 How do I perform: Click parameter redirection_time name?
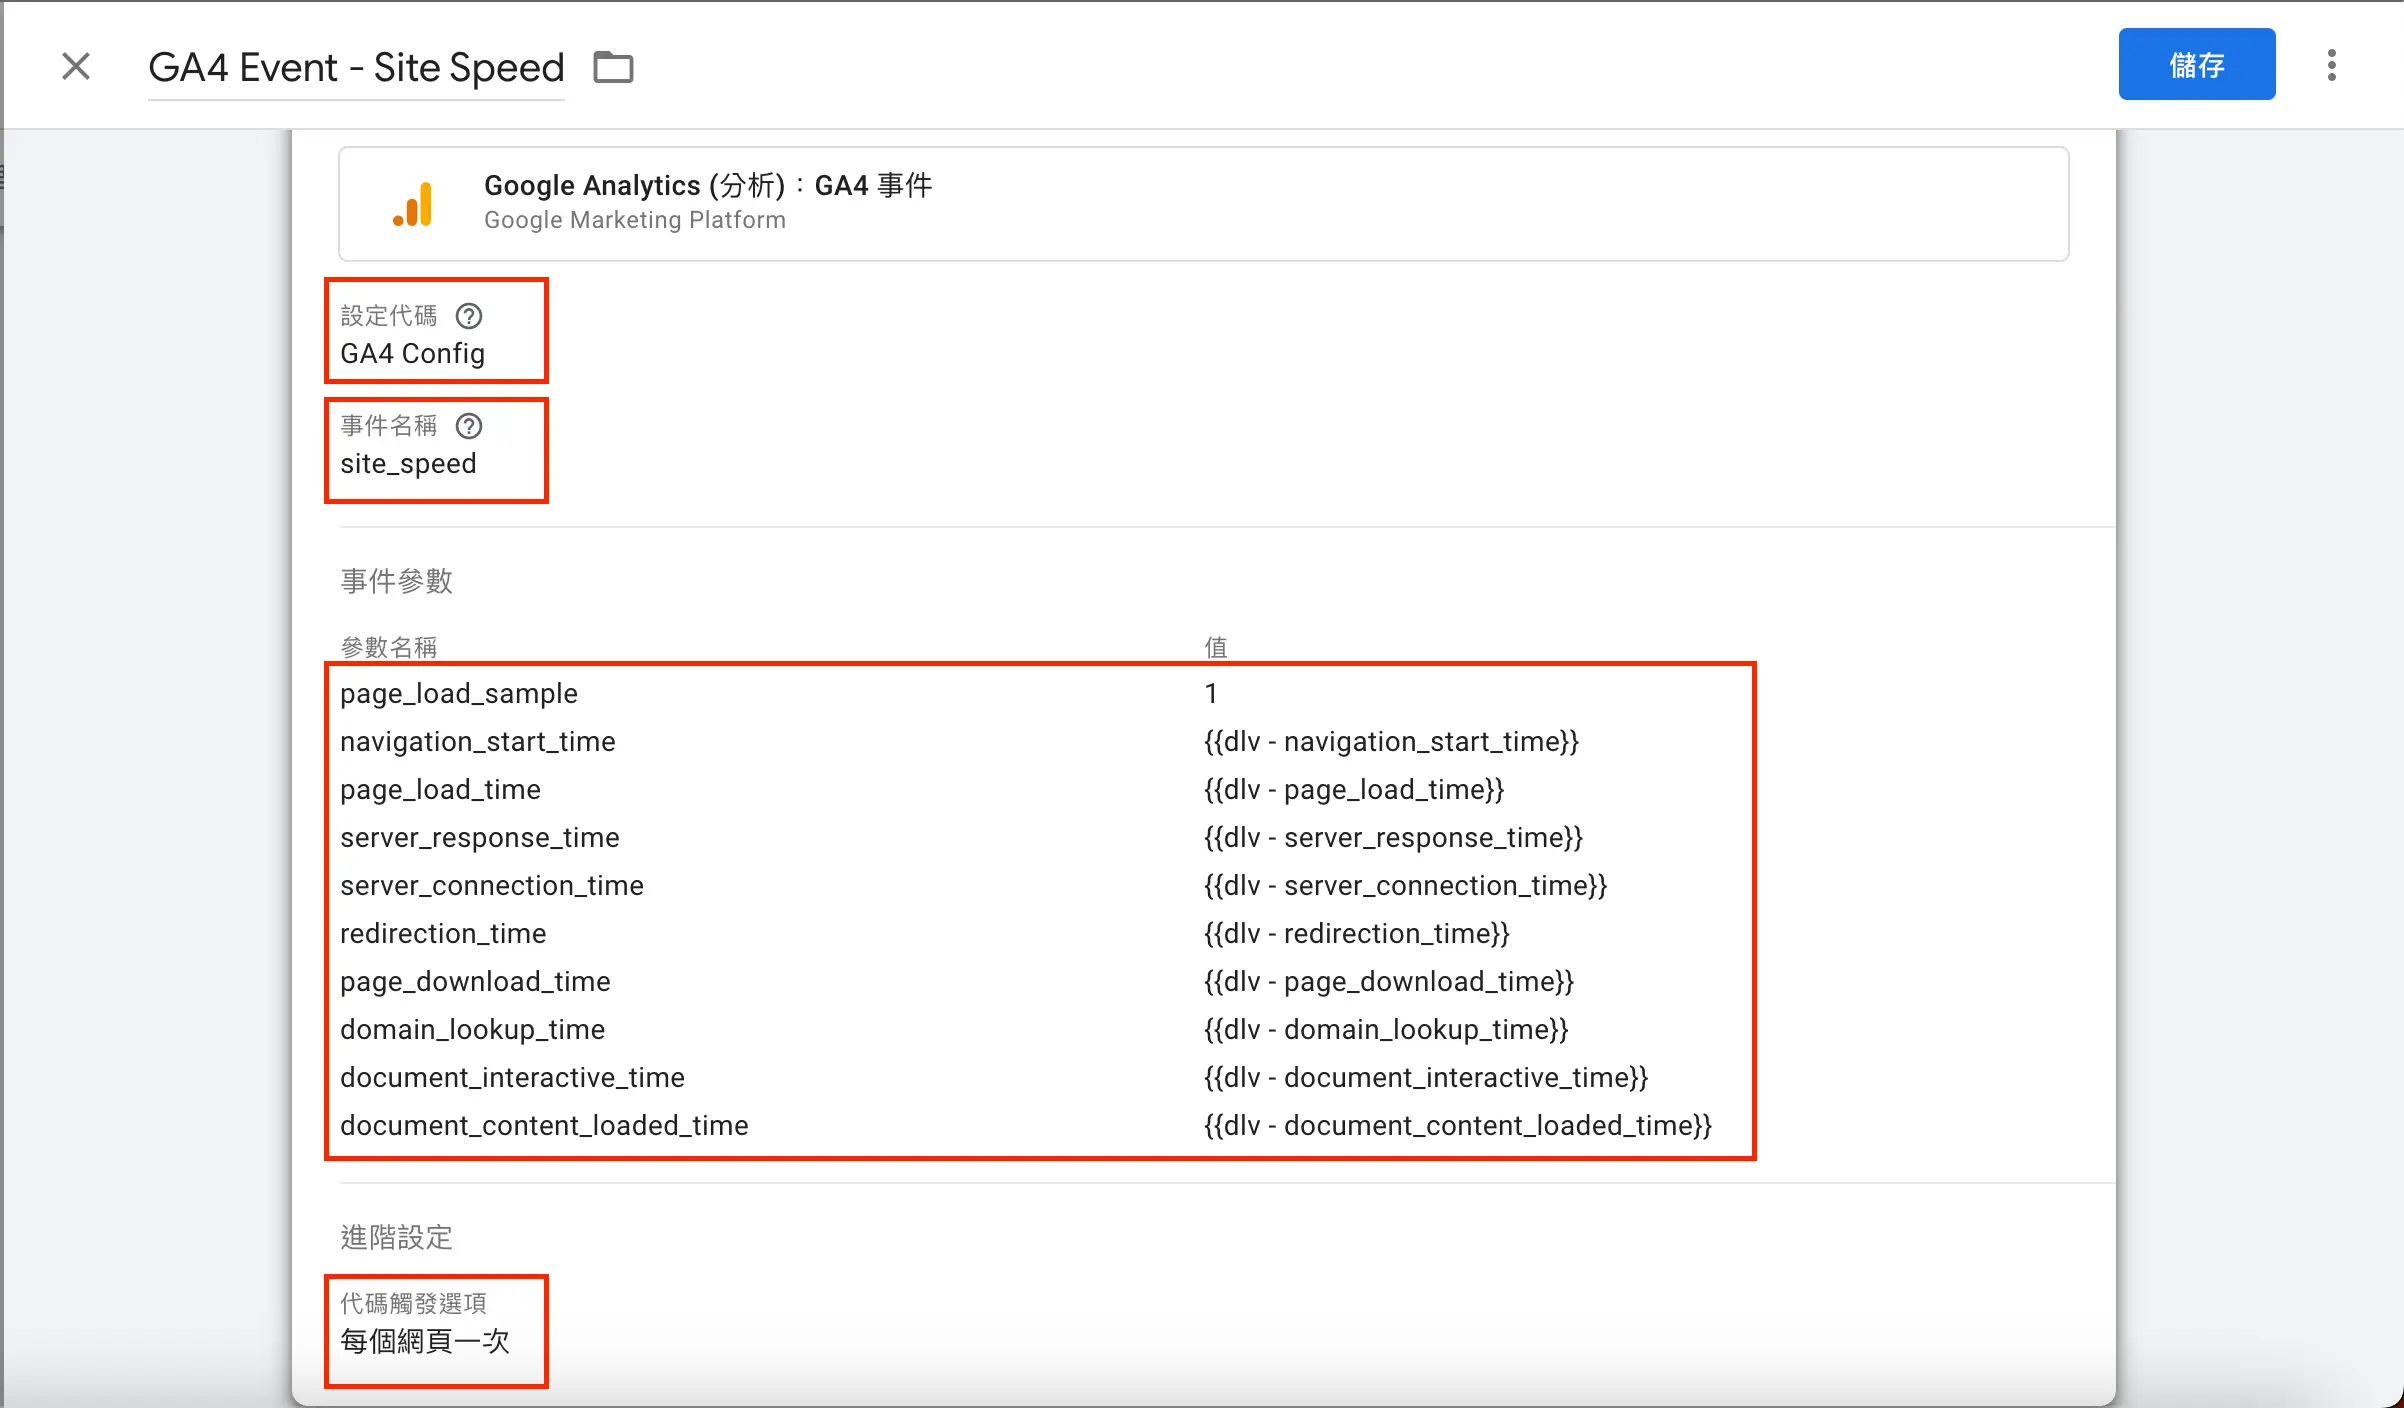[x=443, y=934]
